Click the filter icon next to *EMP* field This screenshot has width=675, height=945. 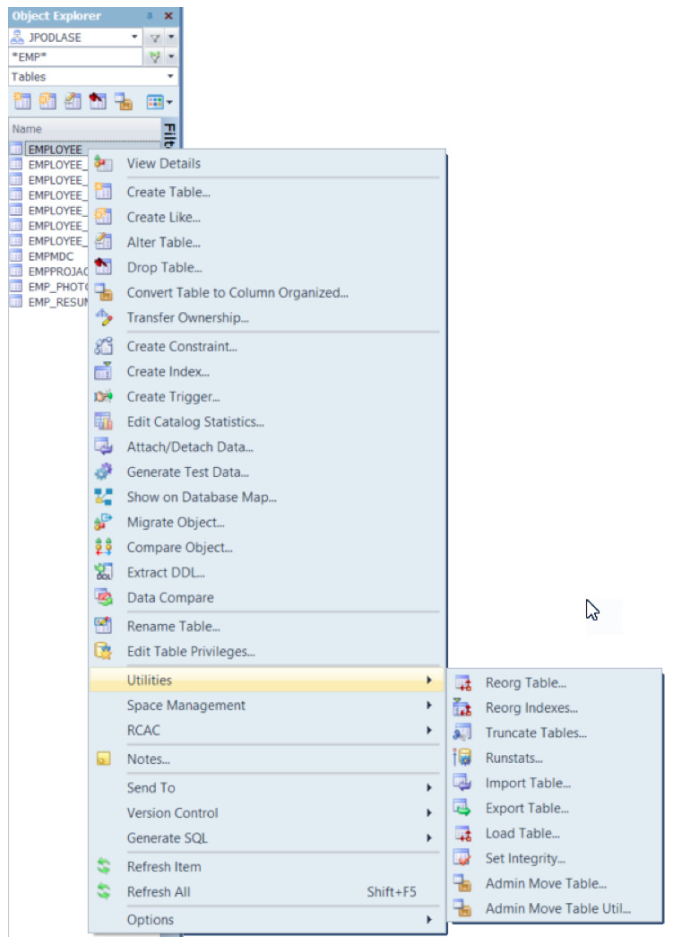pyautogui.click(x=155, y=57)
